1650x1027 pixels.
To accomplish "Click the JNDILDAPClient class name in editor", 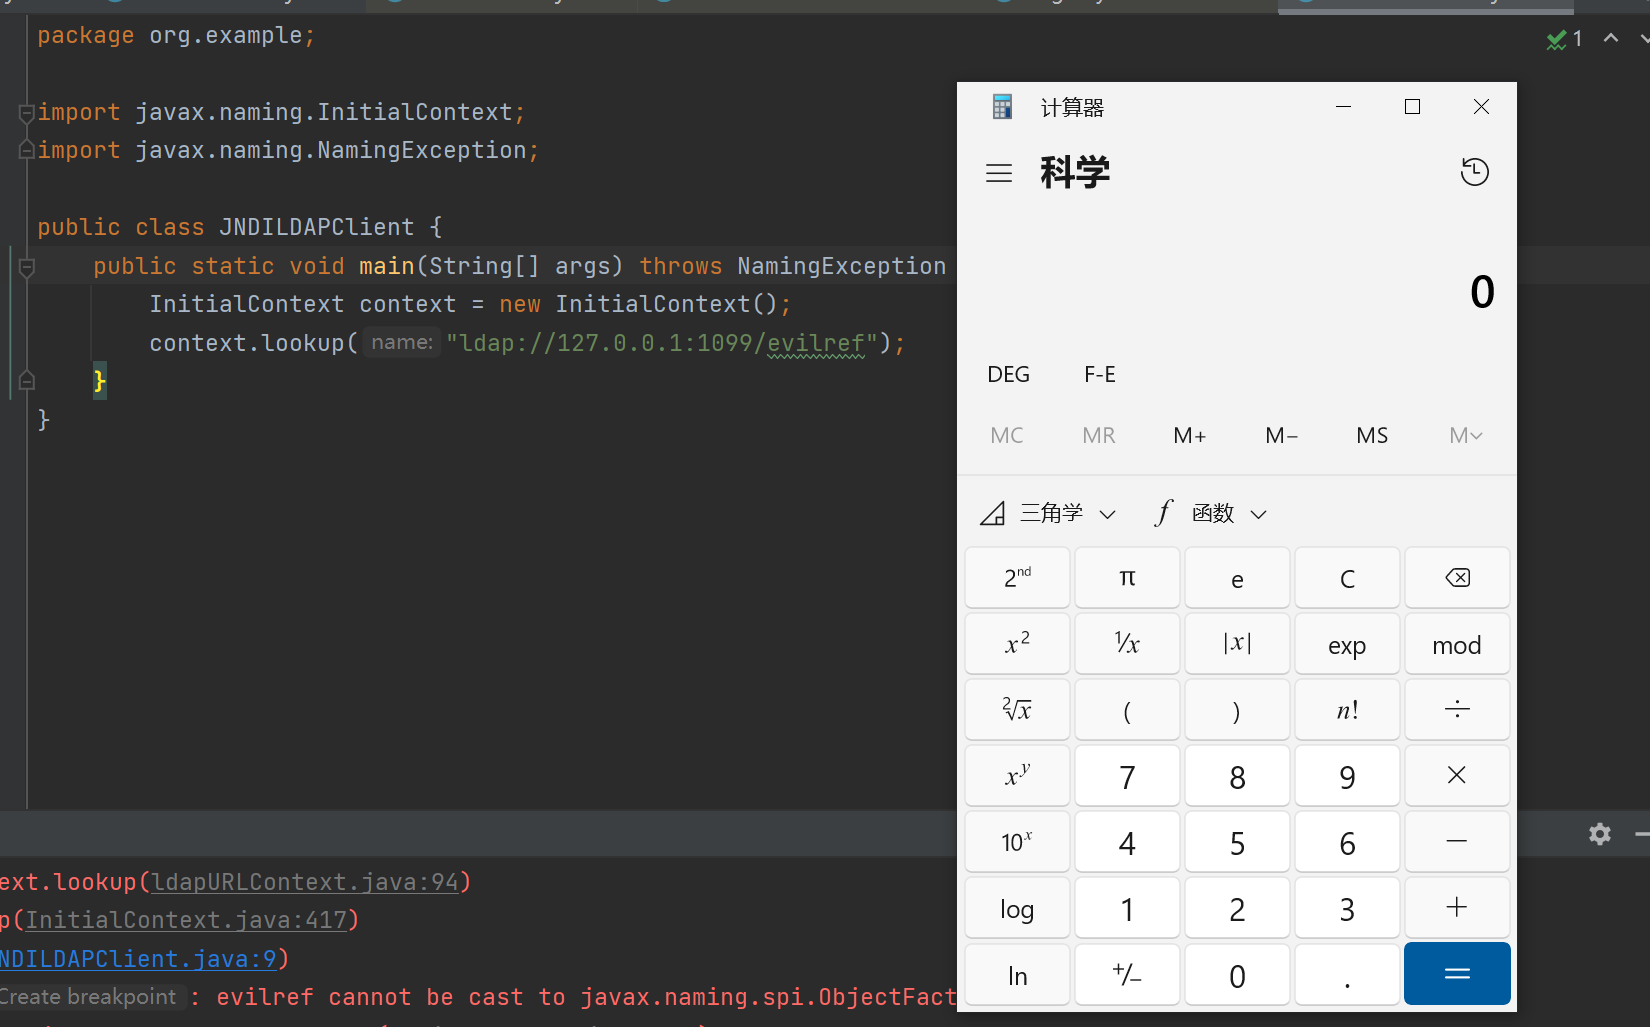I will [317, 227].
